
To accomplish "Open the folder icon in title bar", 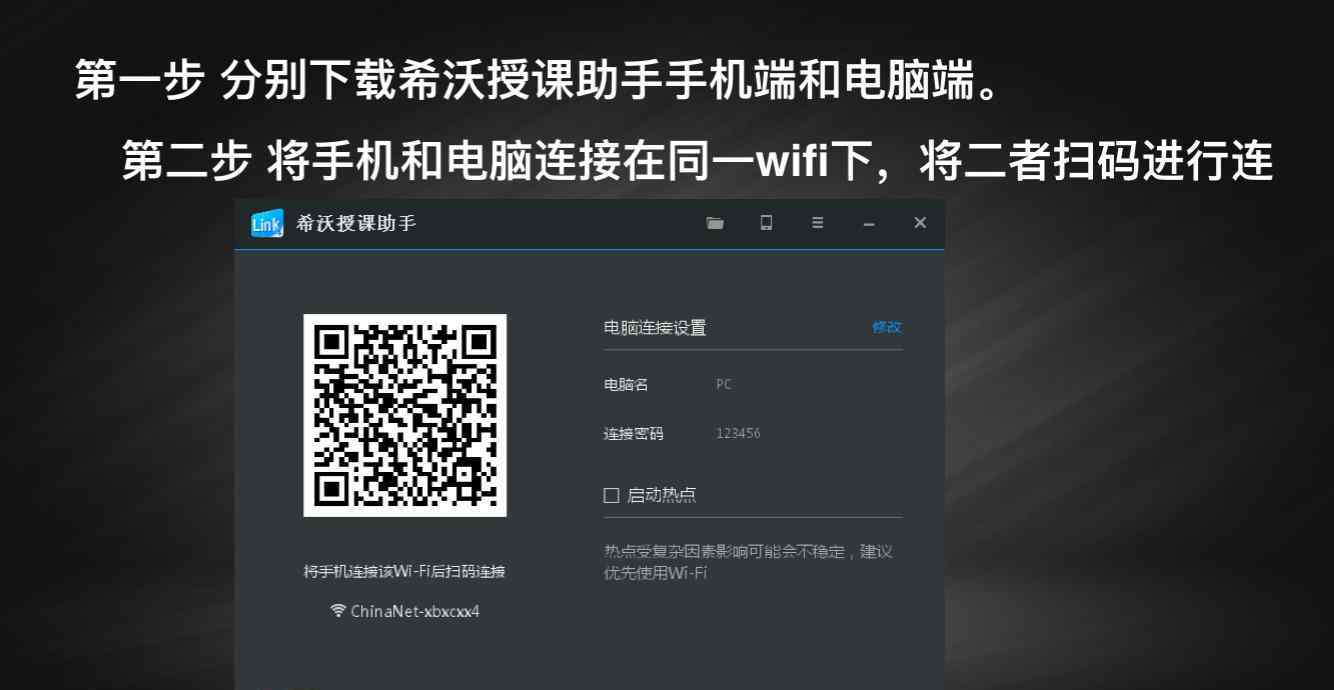I will tap(715, 223).
